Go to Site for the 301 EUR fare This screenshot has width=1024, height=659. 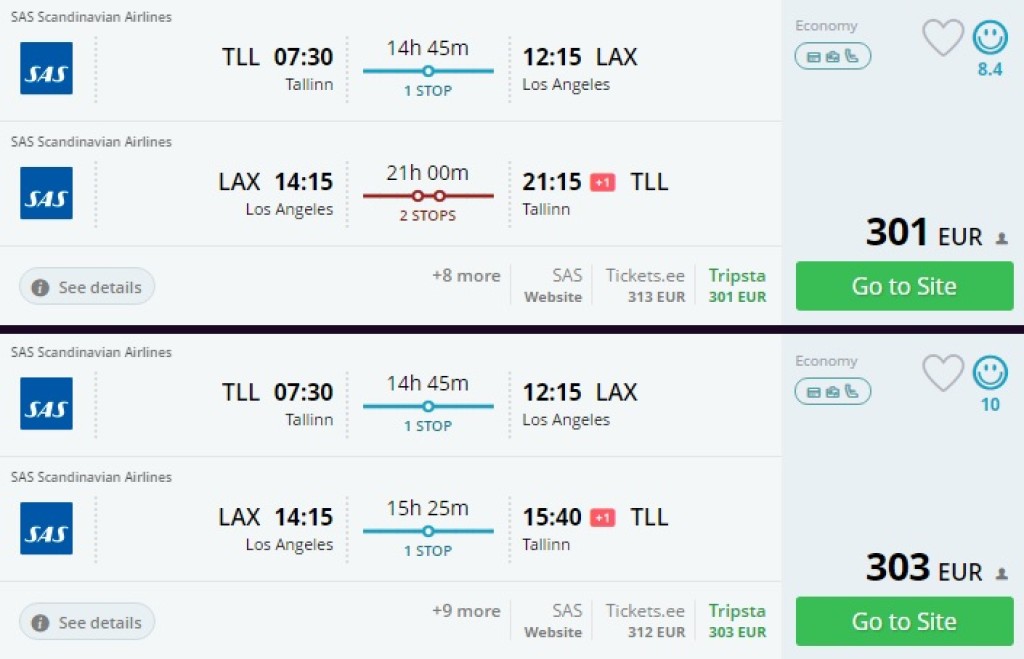coord(904,286)
